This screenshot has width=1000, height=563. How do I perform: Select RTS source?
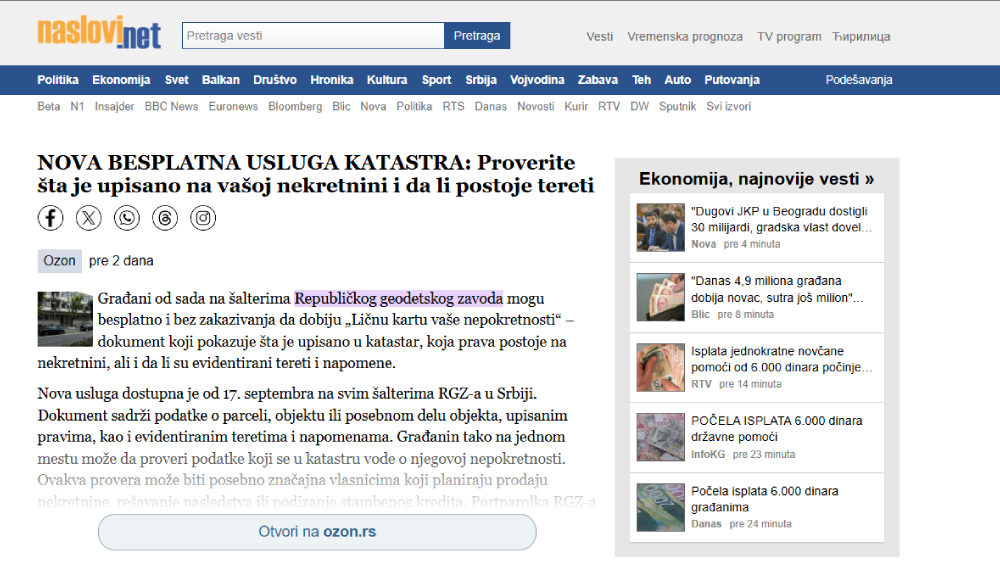click(x=453, y=106)
